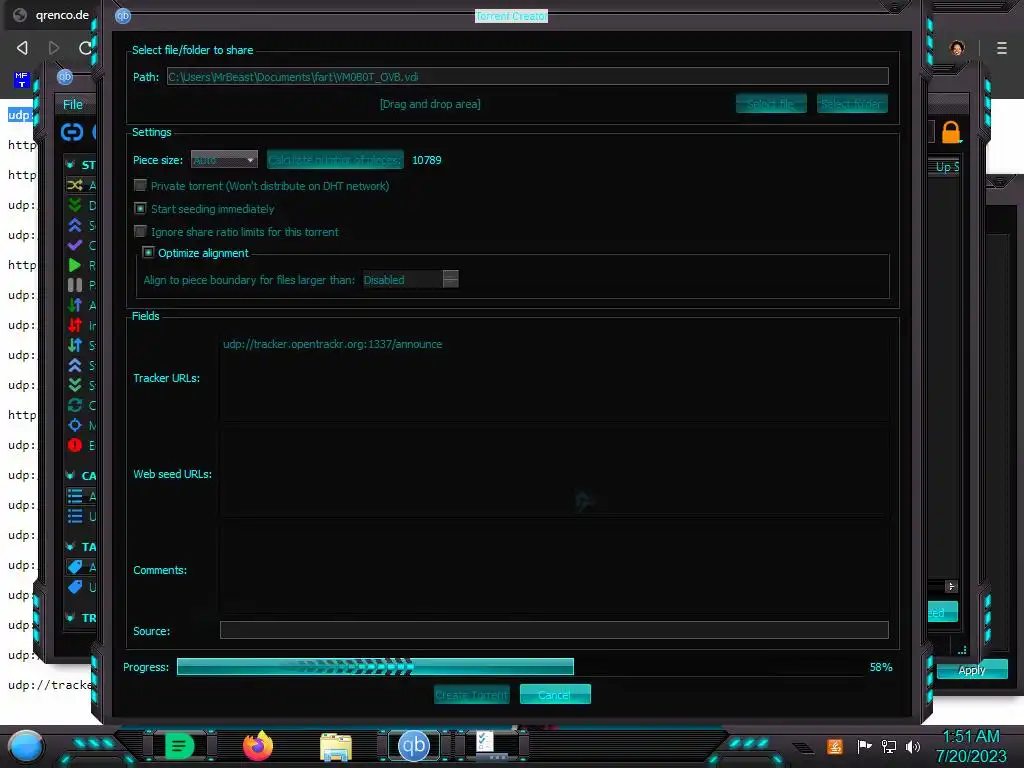Select the Inactive filter red arrows icon
Viewport: 1024px width, 768px height.
pyautogui.click(x=74, y=325)
